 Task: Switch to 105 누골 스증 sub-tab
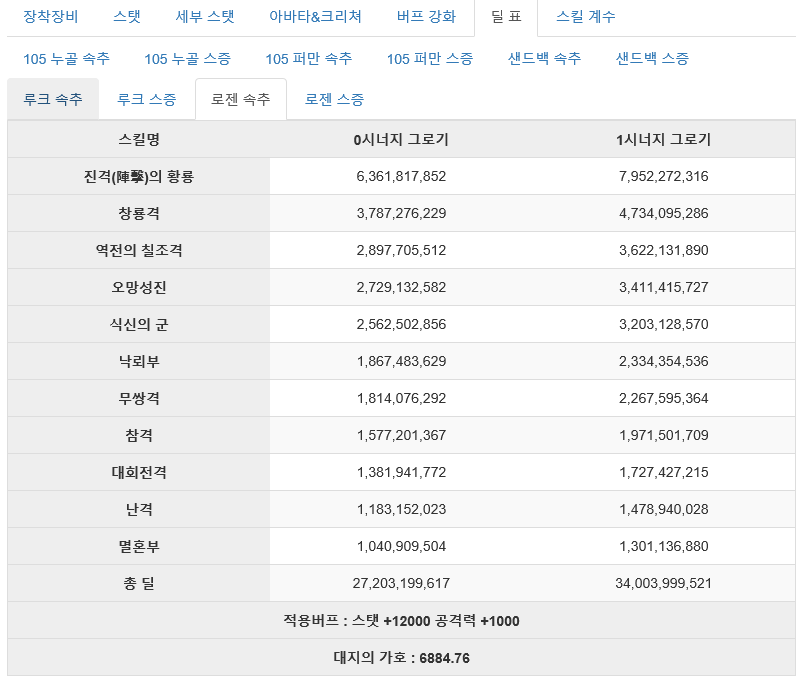[x=187, y=59]
